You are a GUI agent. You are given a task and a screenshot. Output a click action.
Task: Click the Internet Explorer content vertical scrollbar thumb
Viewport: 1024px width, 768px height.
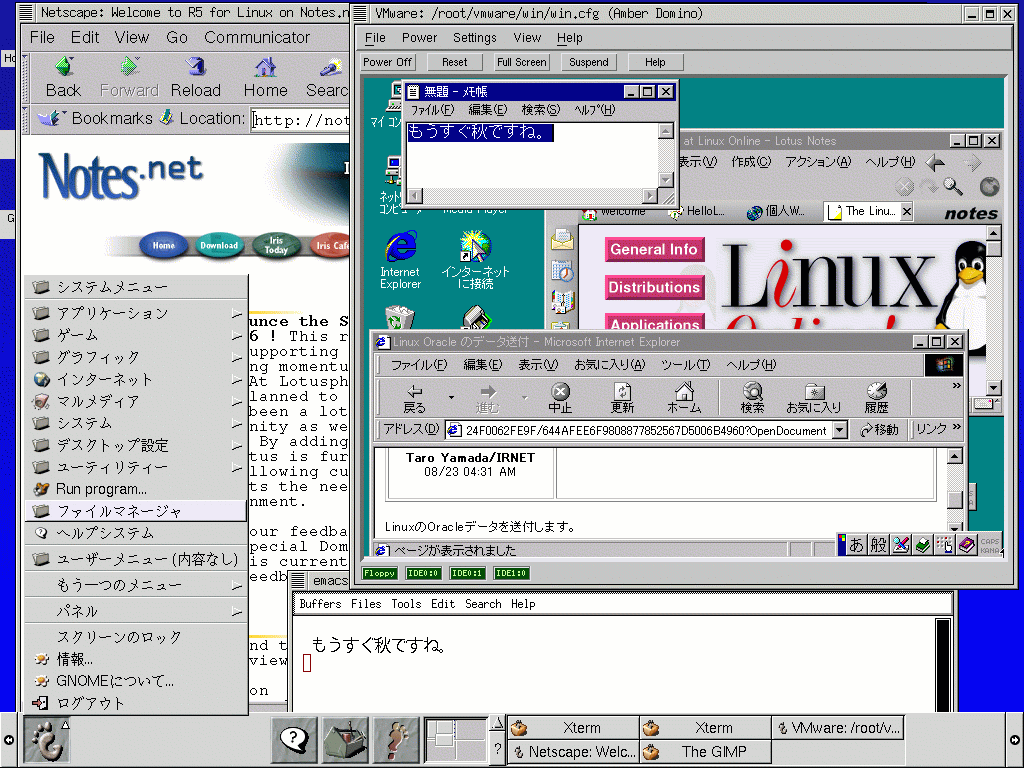[x=955, y=500]
